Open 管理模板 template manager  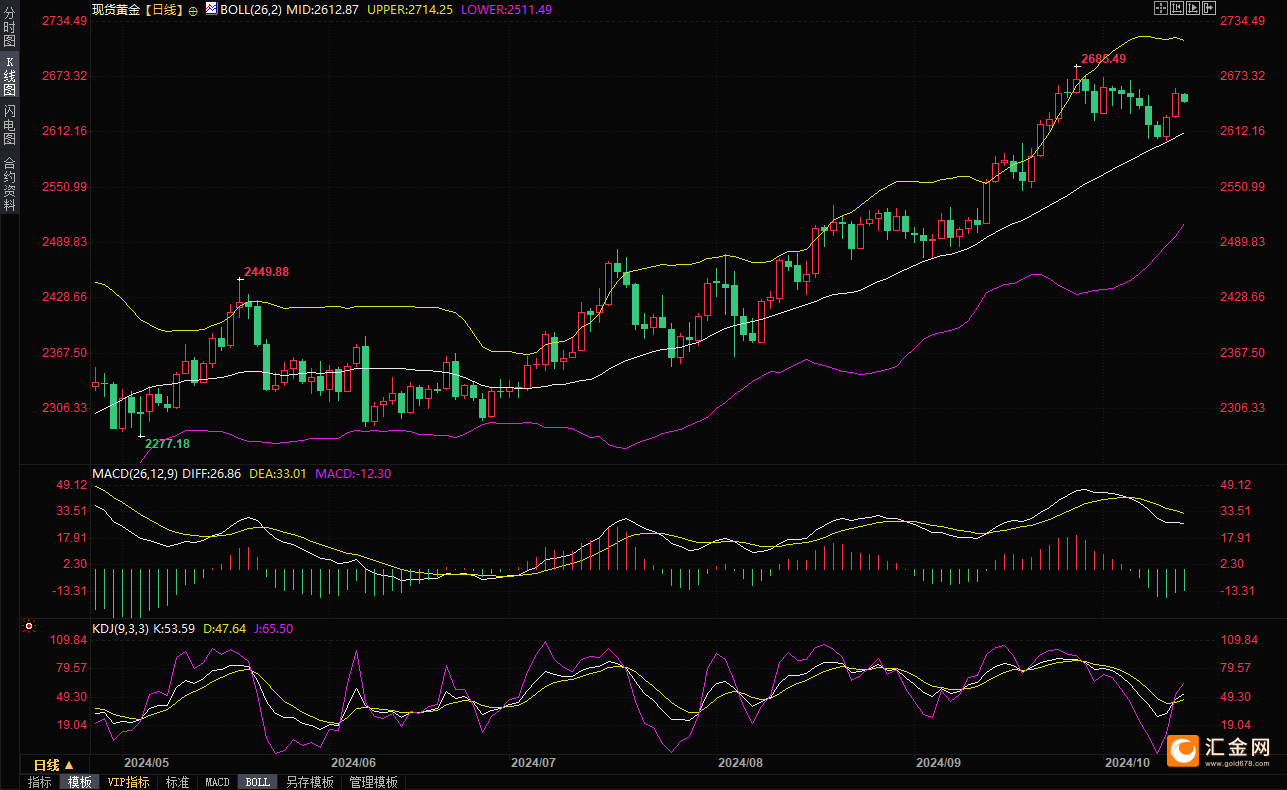(373, 782)
